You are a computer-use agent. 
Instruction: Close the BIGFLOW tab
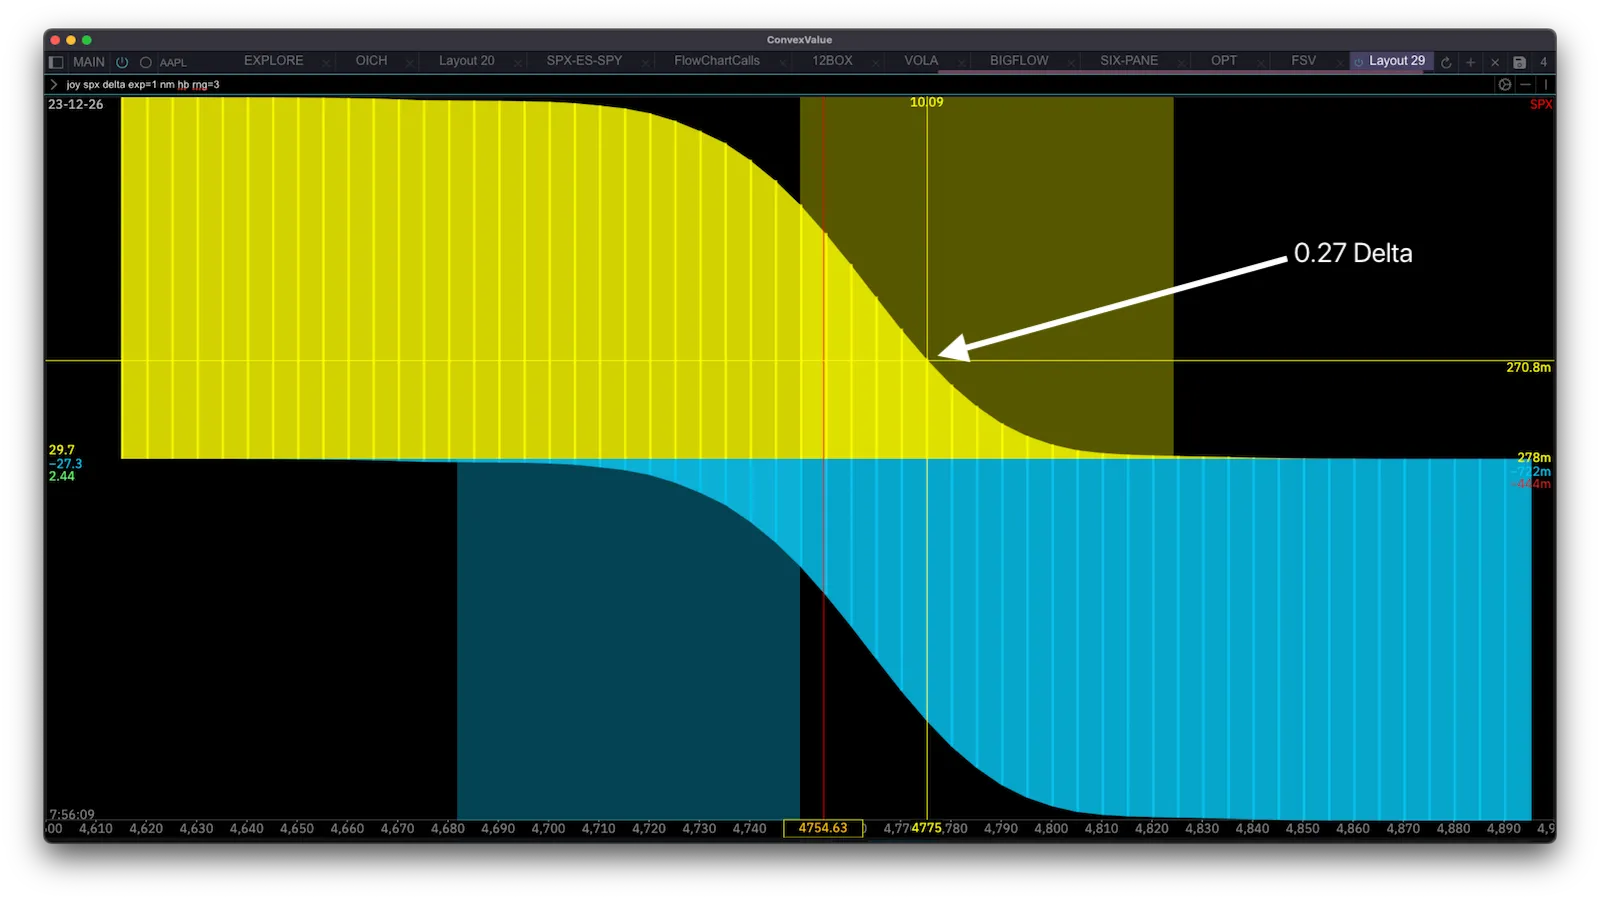coord(1071,63)
